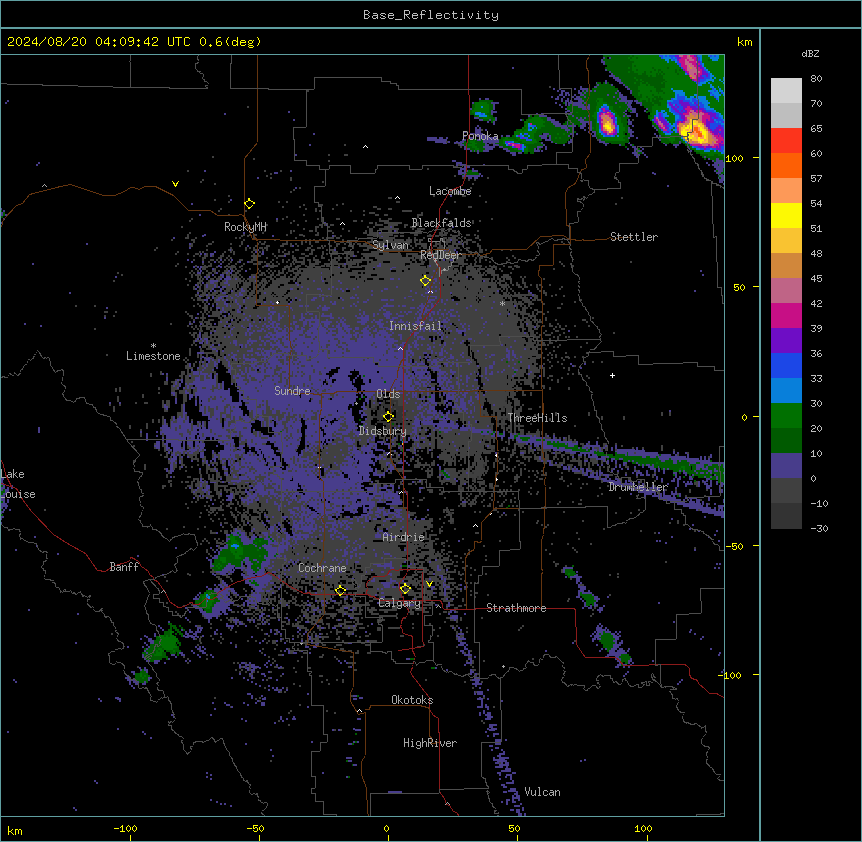Select the asterisk marker above Limestone
The width and height of the screenshot is (862, 842).
(x=153, y=346)
